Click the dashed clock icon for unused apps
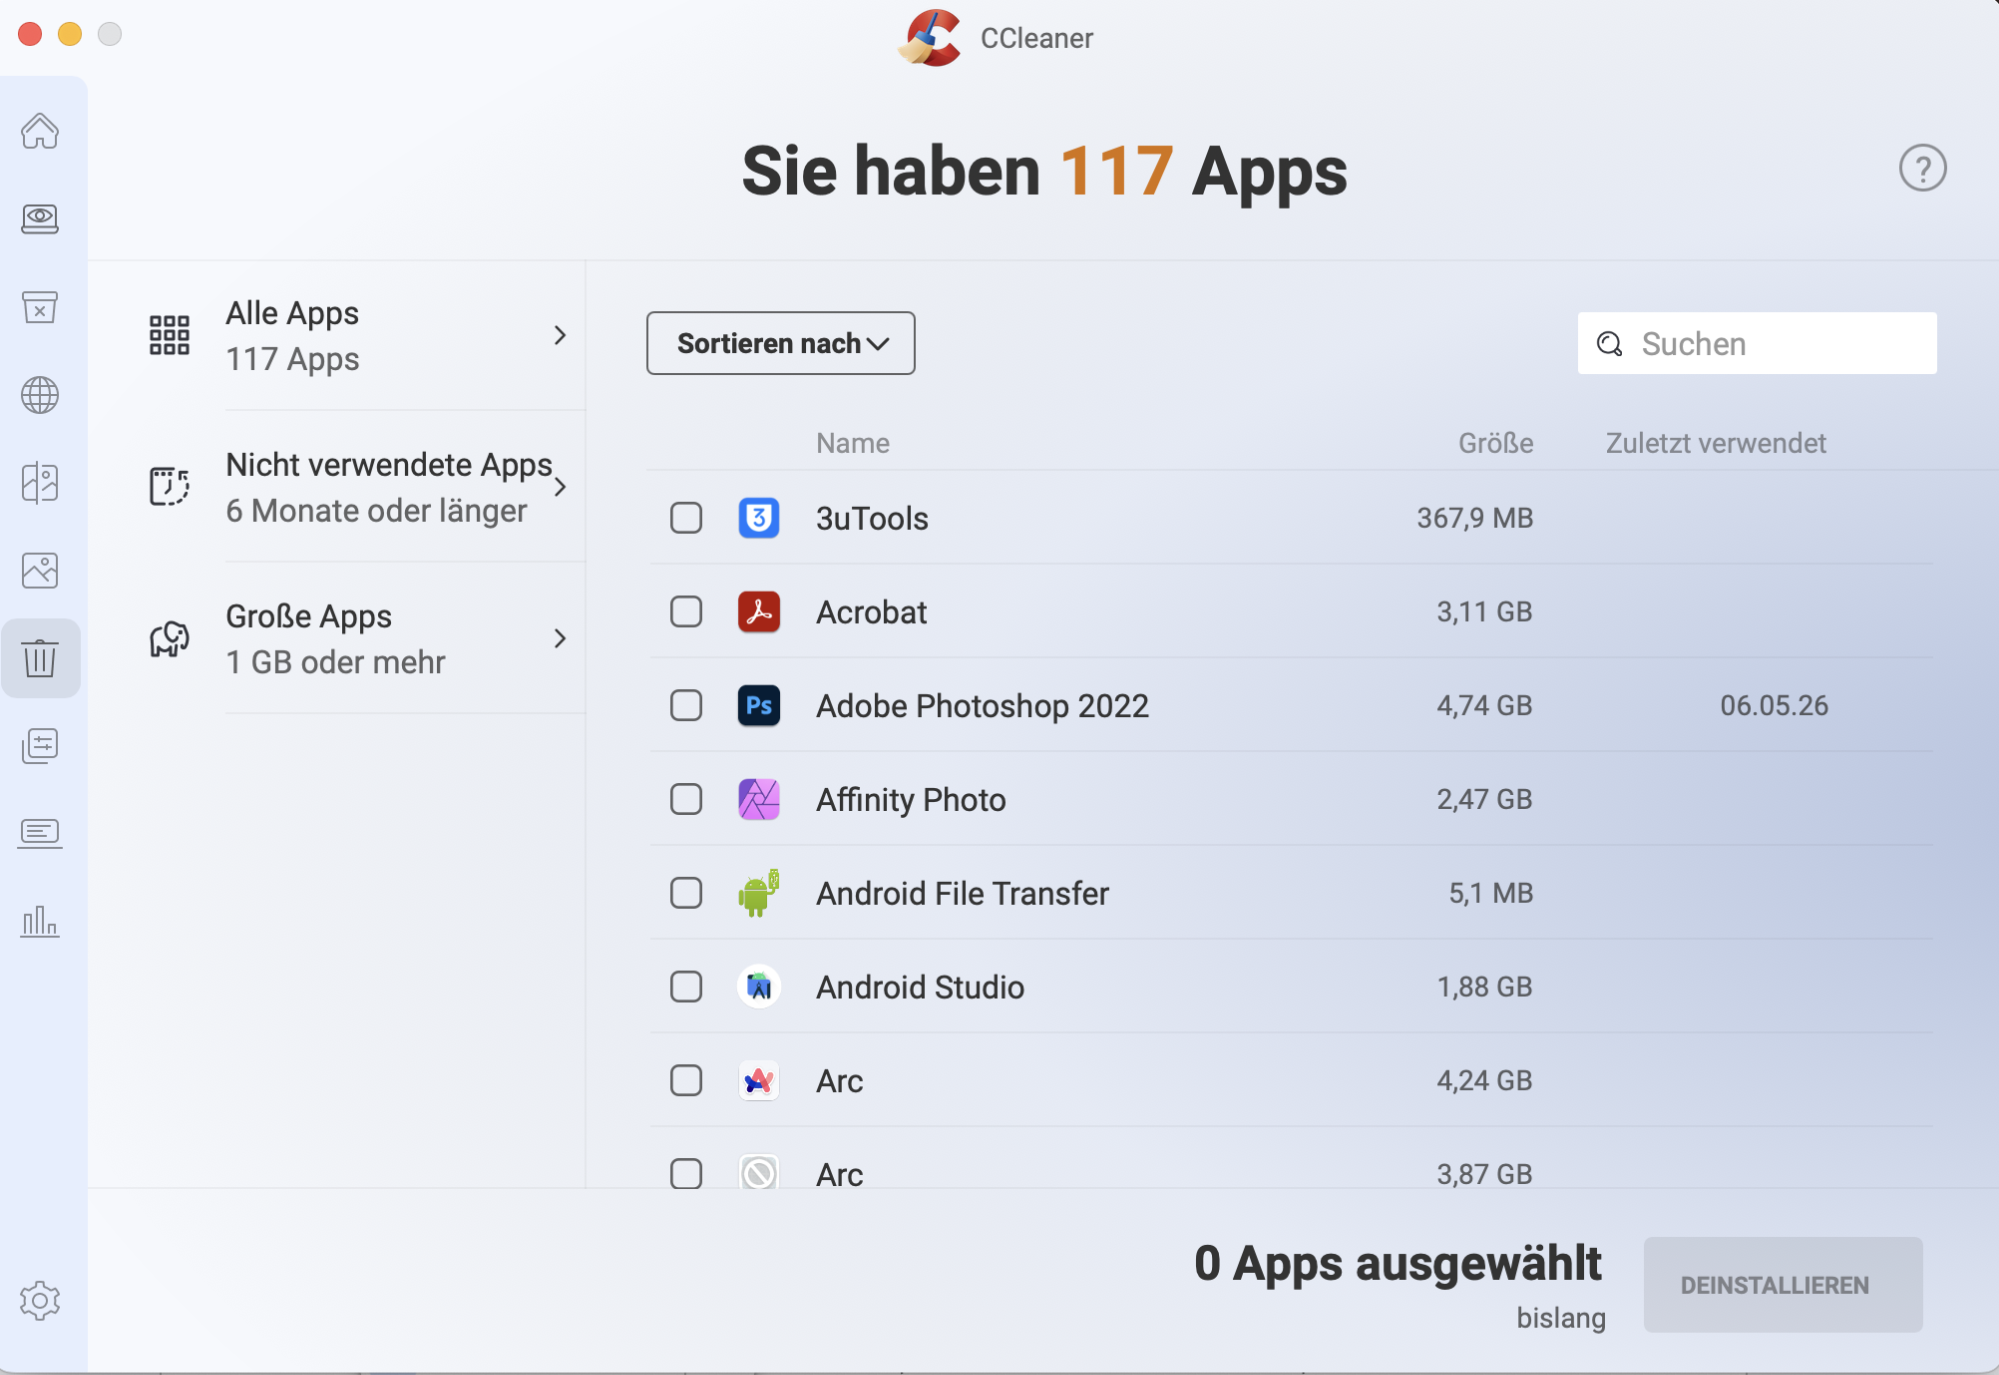The height and width of the screenshot is (1375, 1999). coord(169,486)
